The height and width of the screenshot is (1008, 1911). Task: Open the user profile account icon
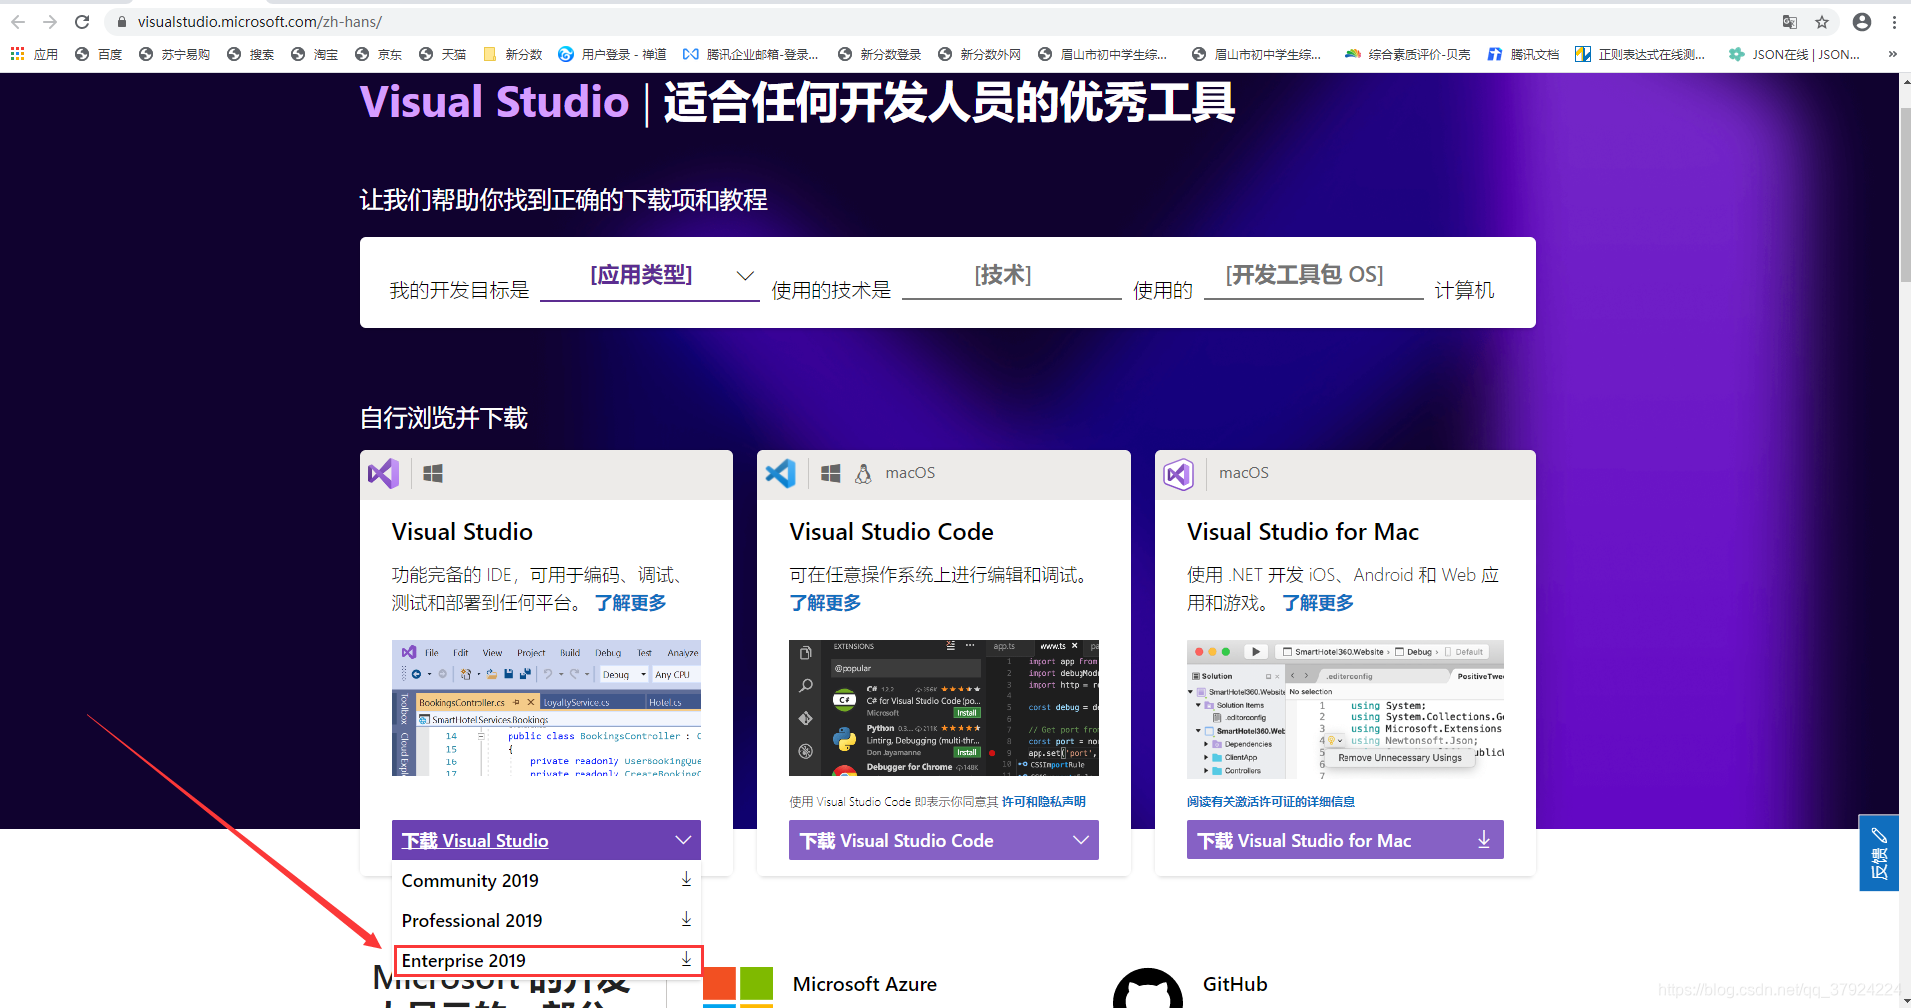[x=1862, y=22]
